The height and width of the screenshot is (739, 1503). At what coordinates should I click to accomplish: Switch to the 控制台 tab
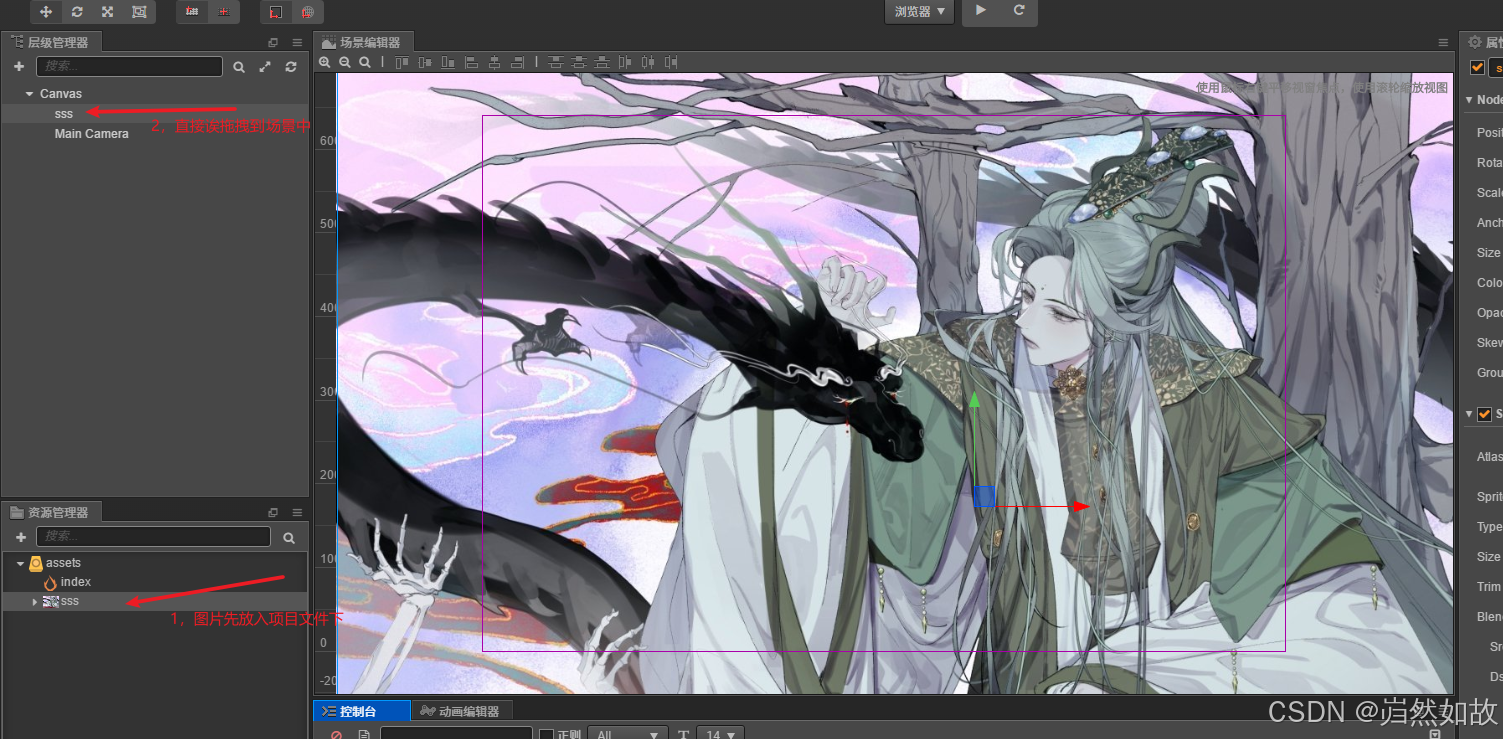pos(362,711)
